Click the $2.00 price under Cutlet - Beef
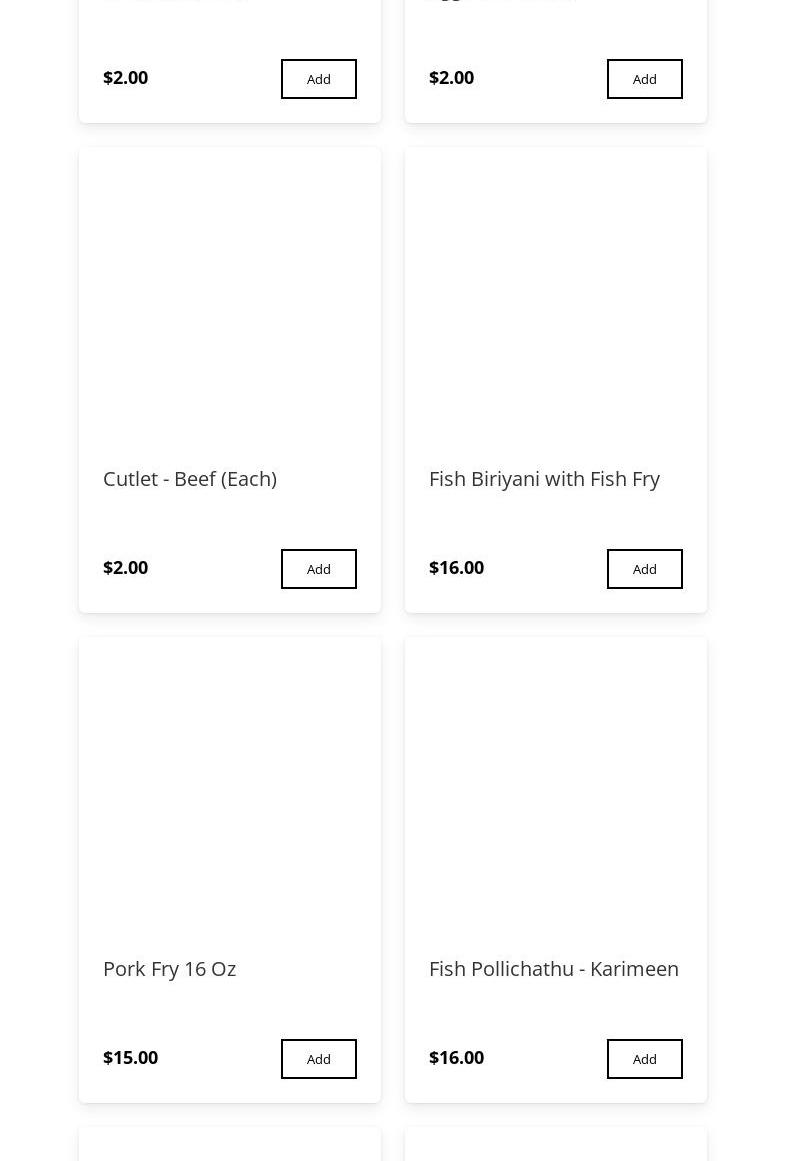 [x=125, y=568]
